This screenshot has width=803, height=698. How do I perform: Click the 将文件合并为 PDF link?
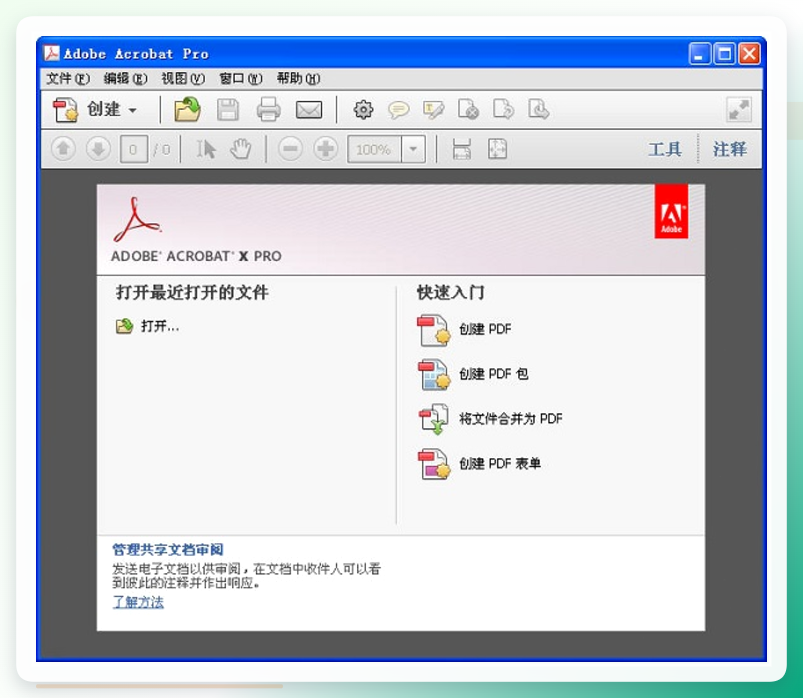tap(511, 419)
